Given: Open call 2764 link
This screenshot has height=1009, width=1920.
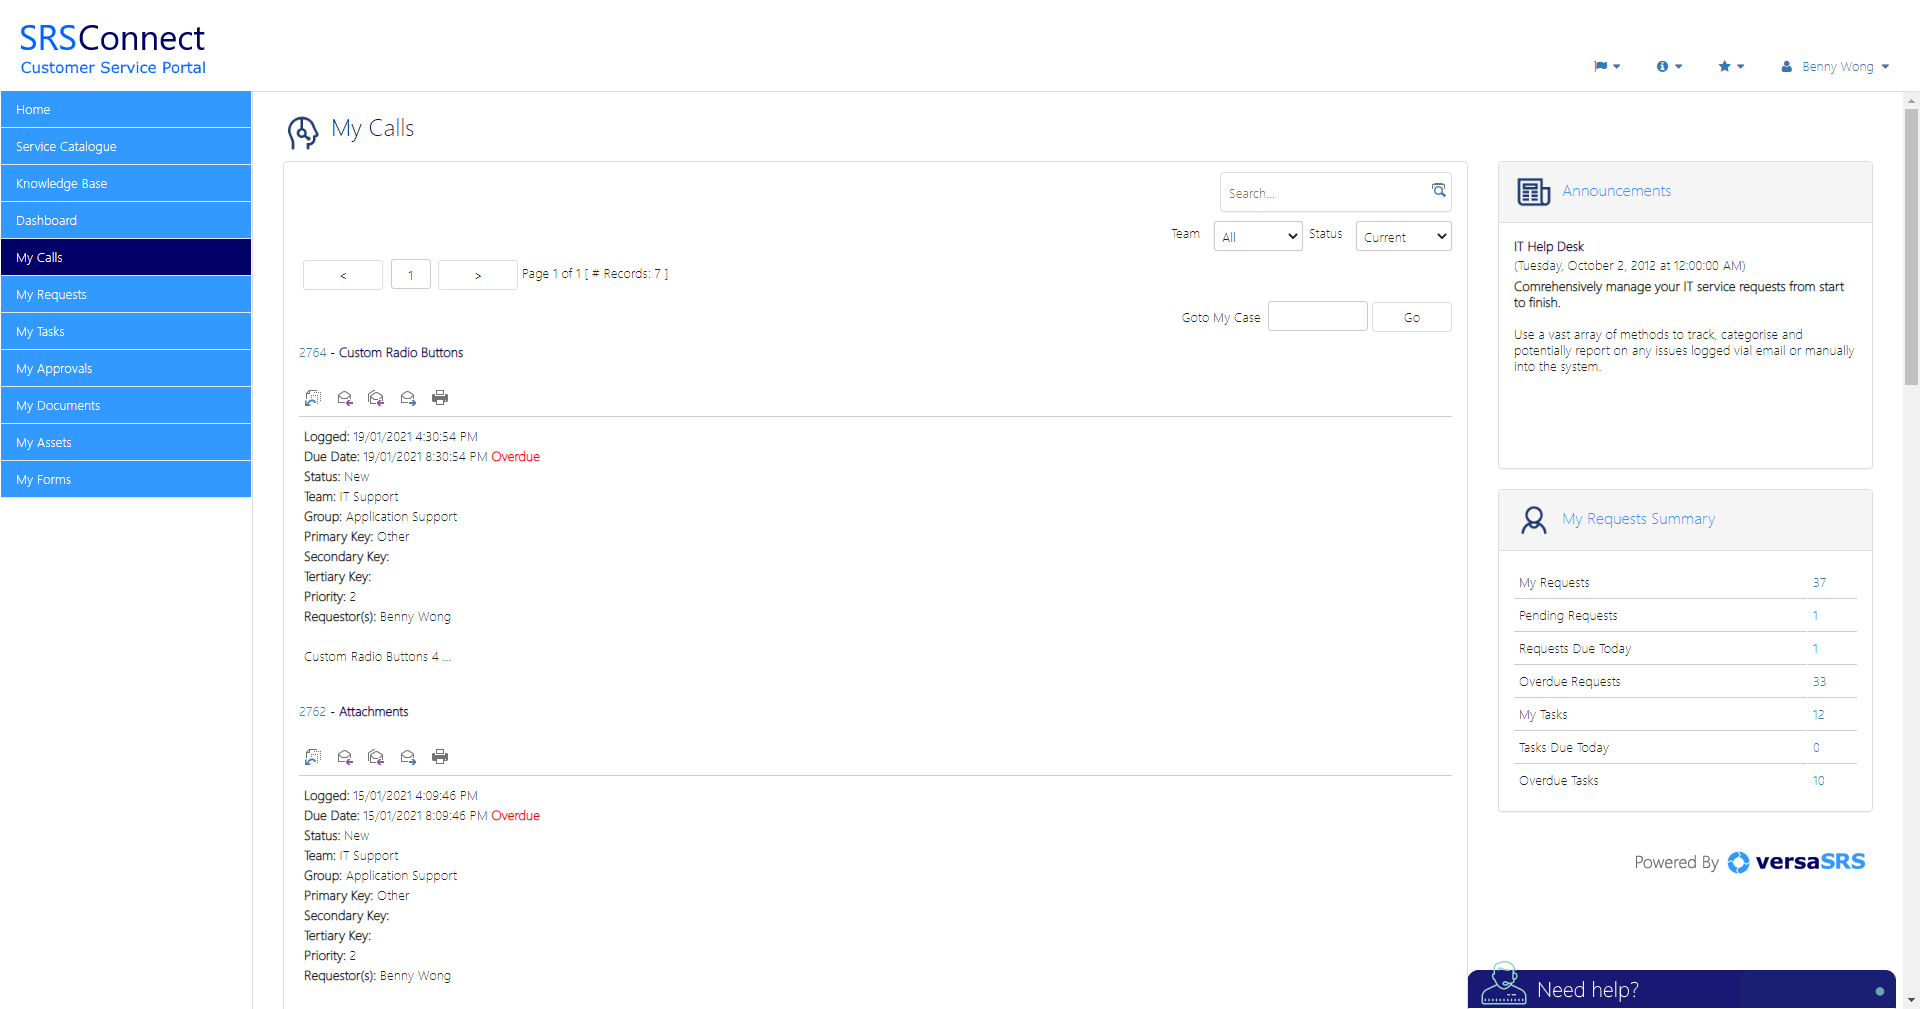Looking at the screenshot, I should coord(312,353).
